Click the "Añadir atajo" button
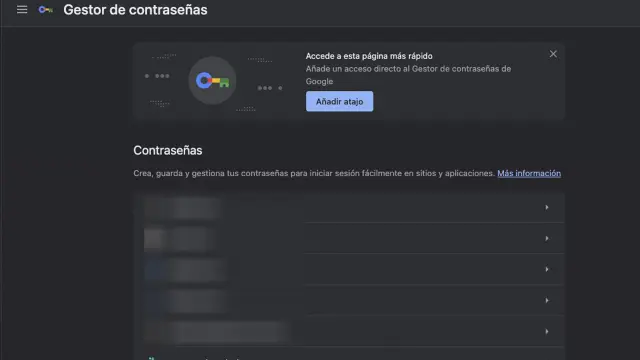Screen dimensions: 640x360 tap(339, 101)
